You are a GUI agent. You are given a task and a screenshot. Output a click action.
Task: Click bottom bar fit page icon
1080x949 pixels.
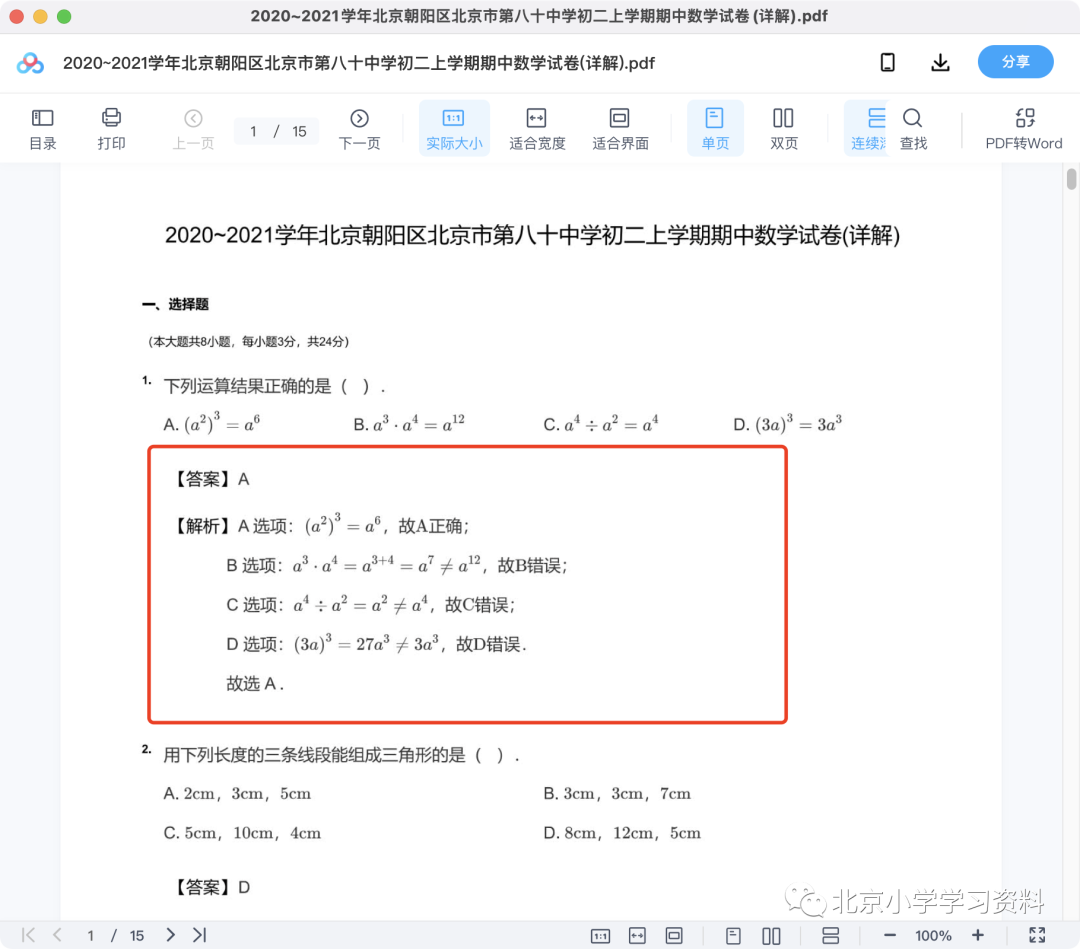(x=674, y=935)
